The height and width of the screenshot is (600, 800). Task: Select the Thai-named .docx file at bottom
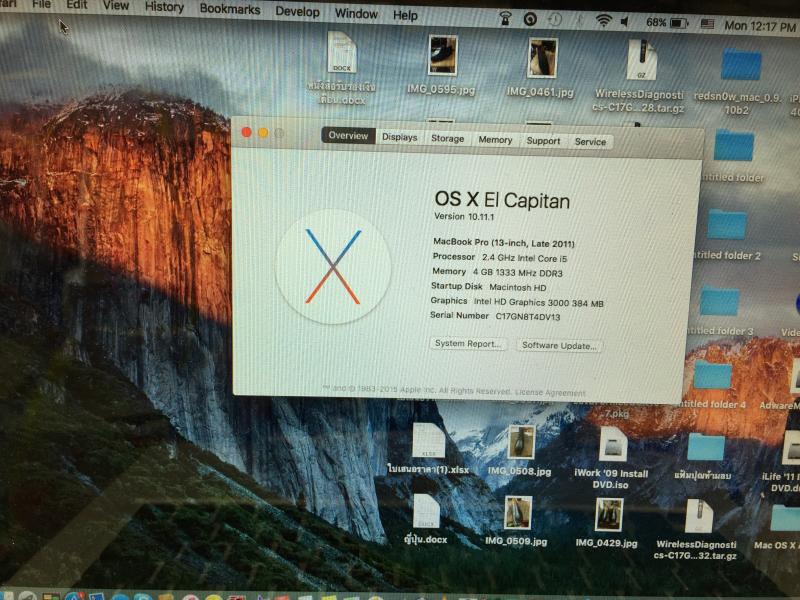point(426,511)
